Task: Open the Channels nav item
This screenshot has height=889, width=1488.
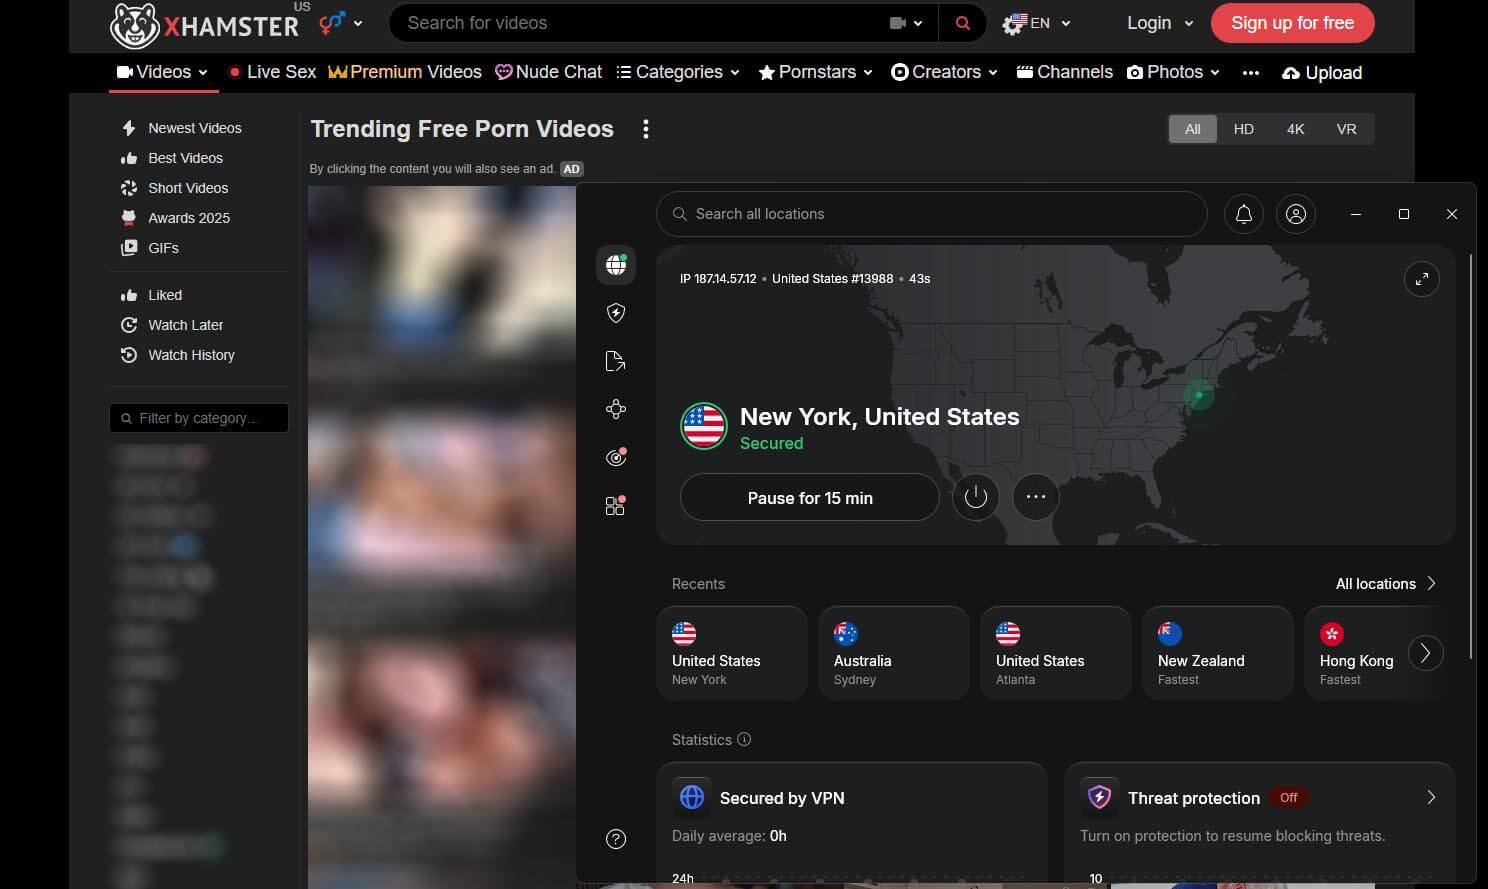Action: coord(1064,72)
